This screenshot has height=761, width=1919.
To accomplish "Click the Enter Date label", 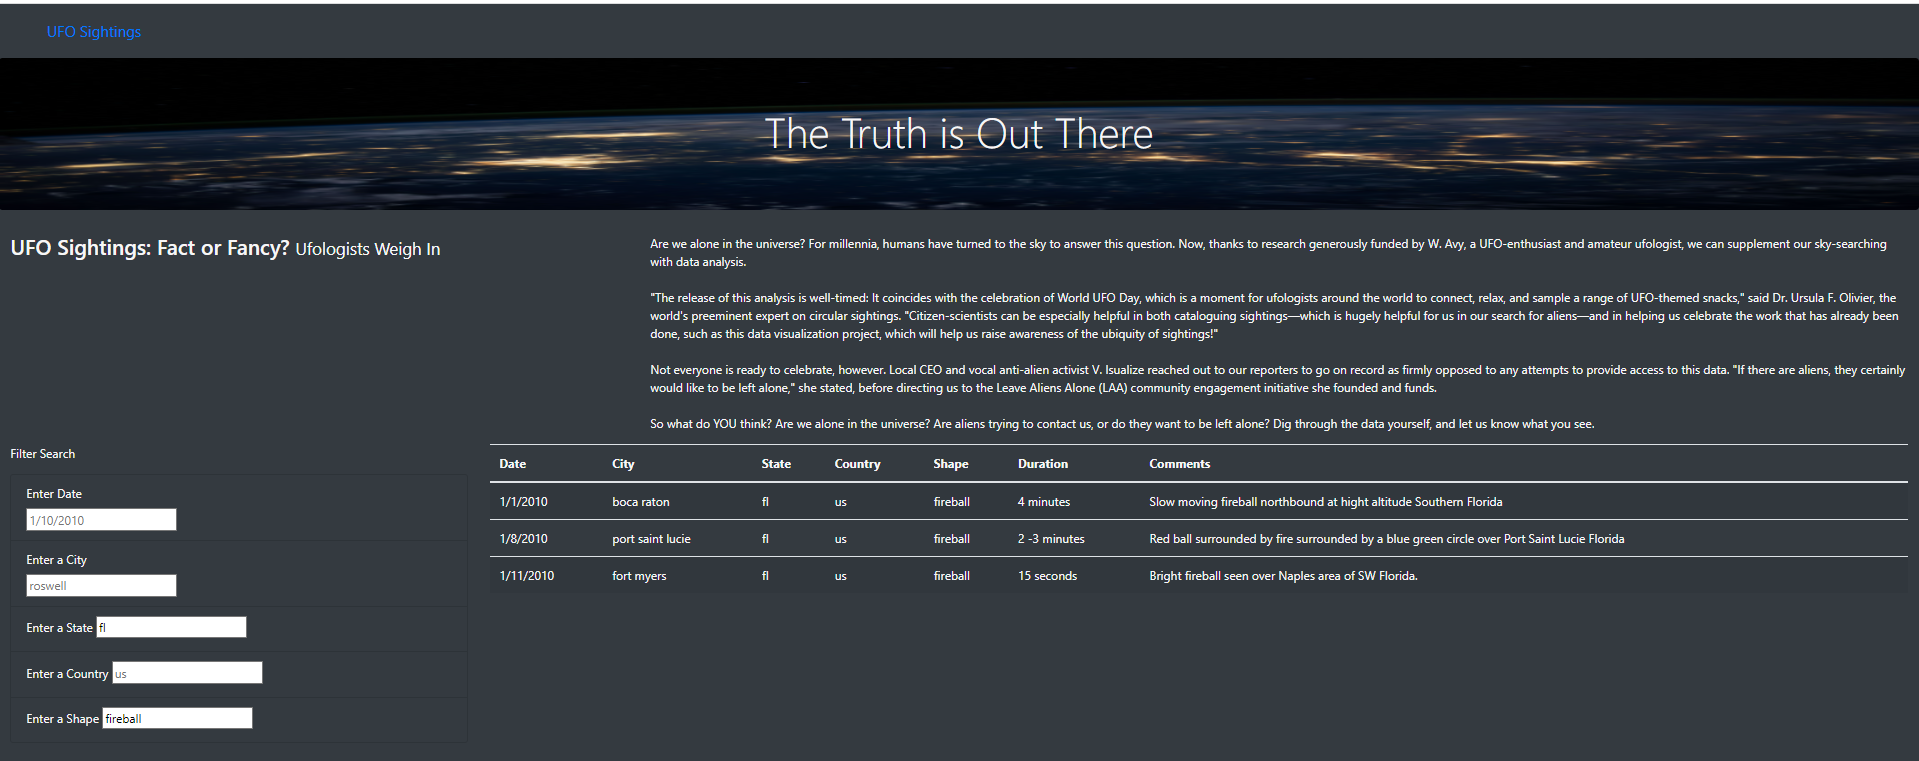I will coord(54,494).
